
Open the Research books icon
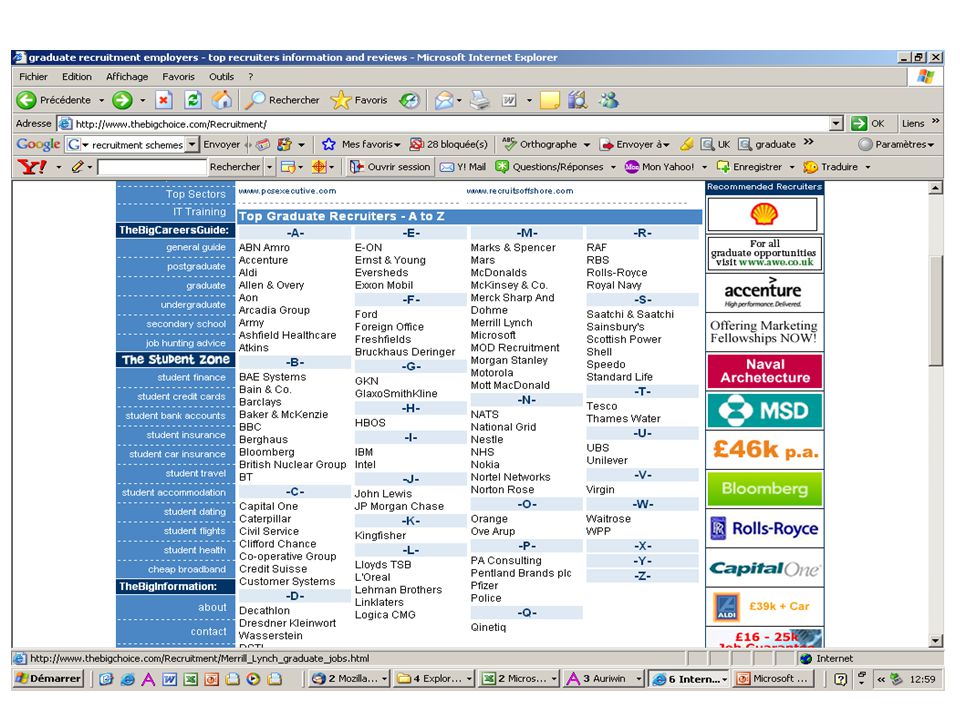coord(577,100)
